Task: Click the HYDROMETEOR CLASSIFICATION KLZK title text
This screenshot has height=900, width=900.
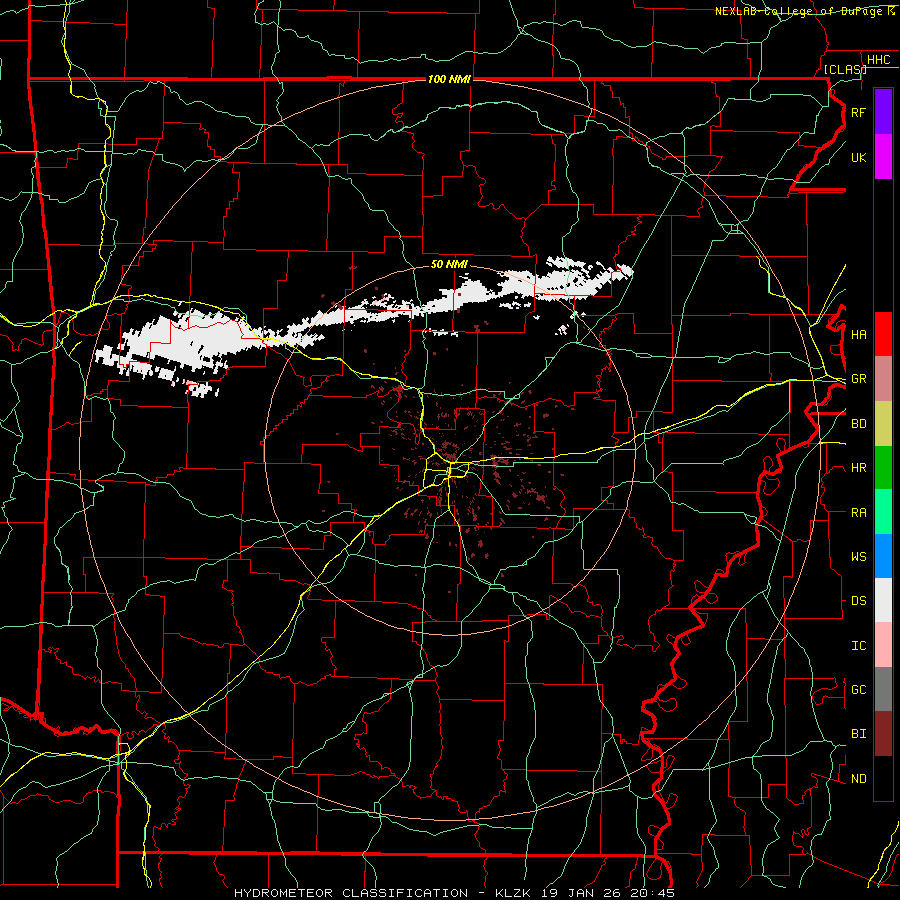Action: [454, 893]
